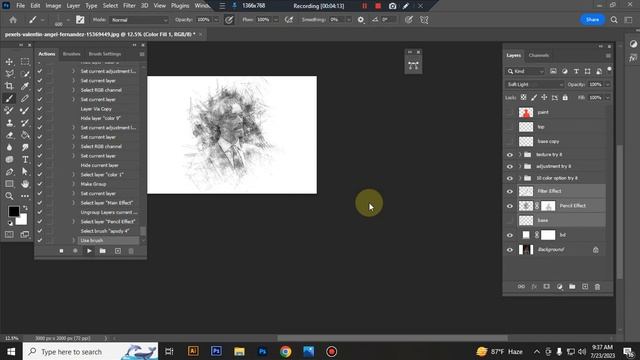640x360 pixels.
Task: Hide the Filter Effect layer
Action: point(510,191)
